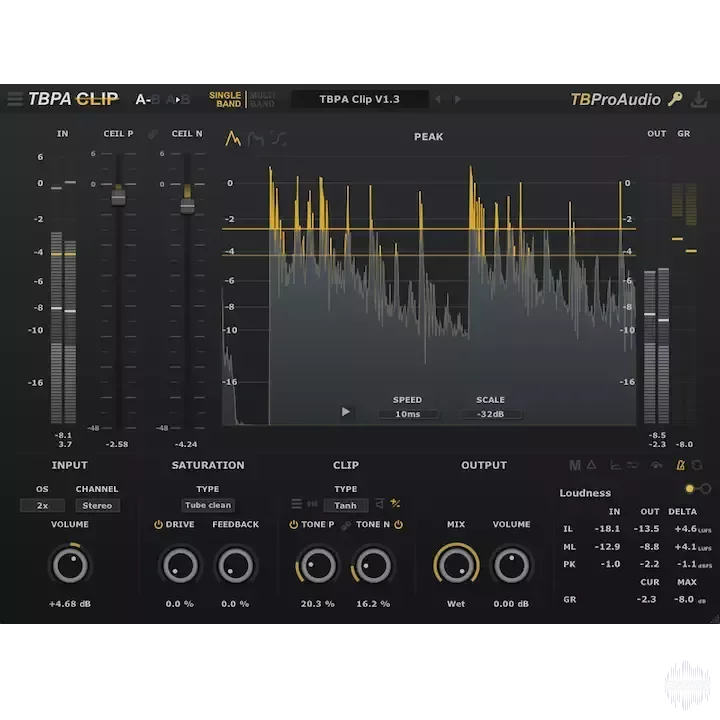Viewport: 720px width, 720px height.
Task: Click the TONE N knob
Action: (x=373, y=564)
